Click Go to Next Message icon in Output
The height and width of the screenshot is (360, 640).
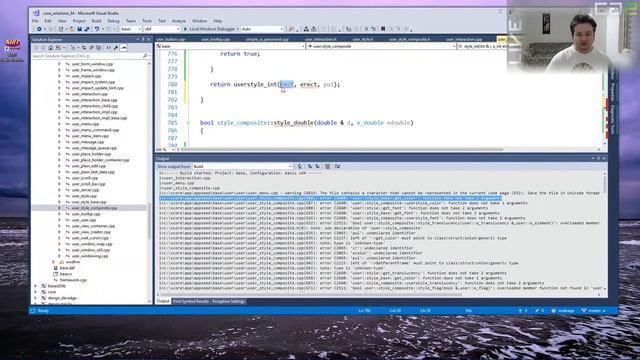click(x=317, y=167)
